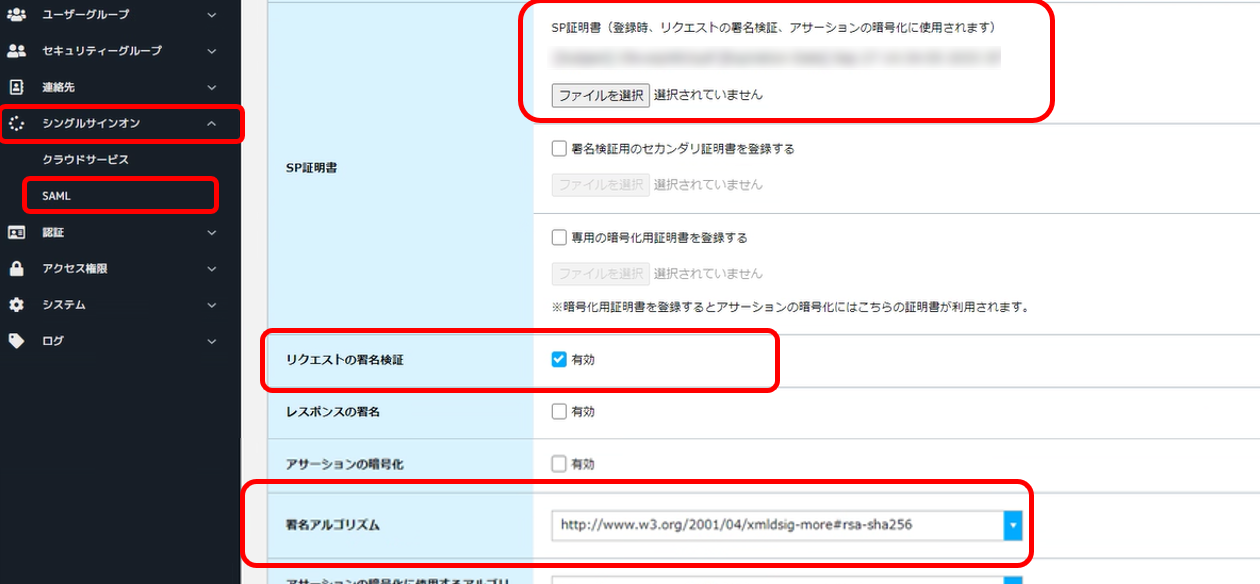This screenshot has width=1260, height=584.
Task: Expand the ログ chevron
Action: [211, 342]
